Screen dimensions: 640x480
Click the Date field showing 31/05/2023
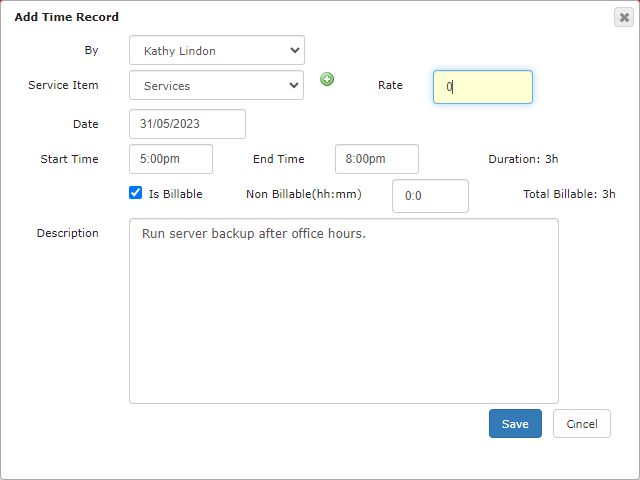(187, 124)
